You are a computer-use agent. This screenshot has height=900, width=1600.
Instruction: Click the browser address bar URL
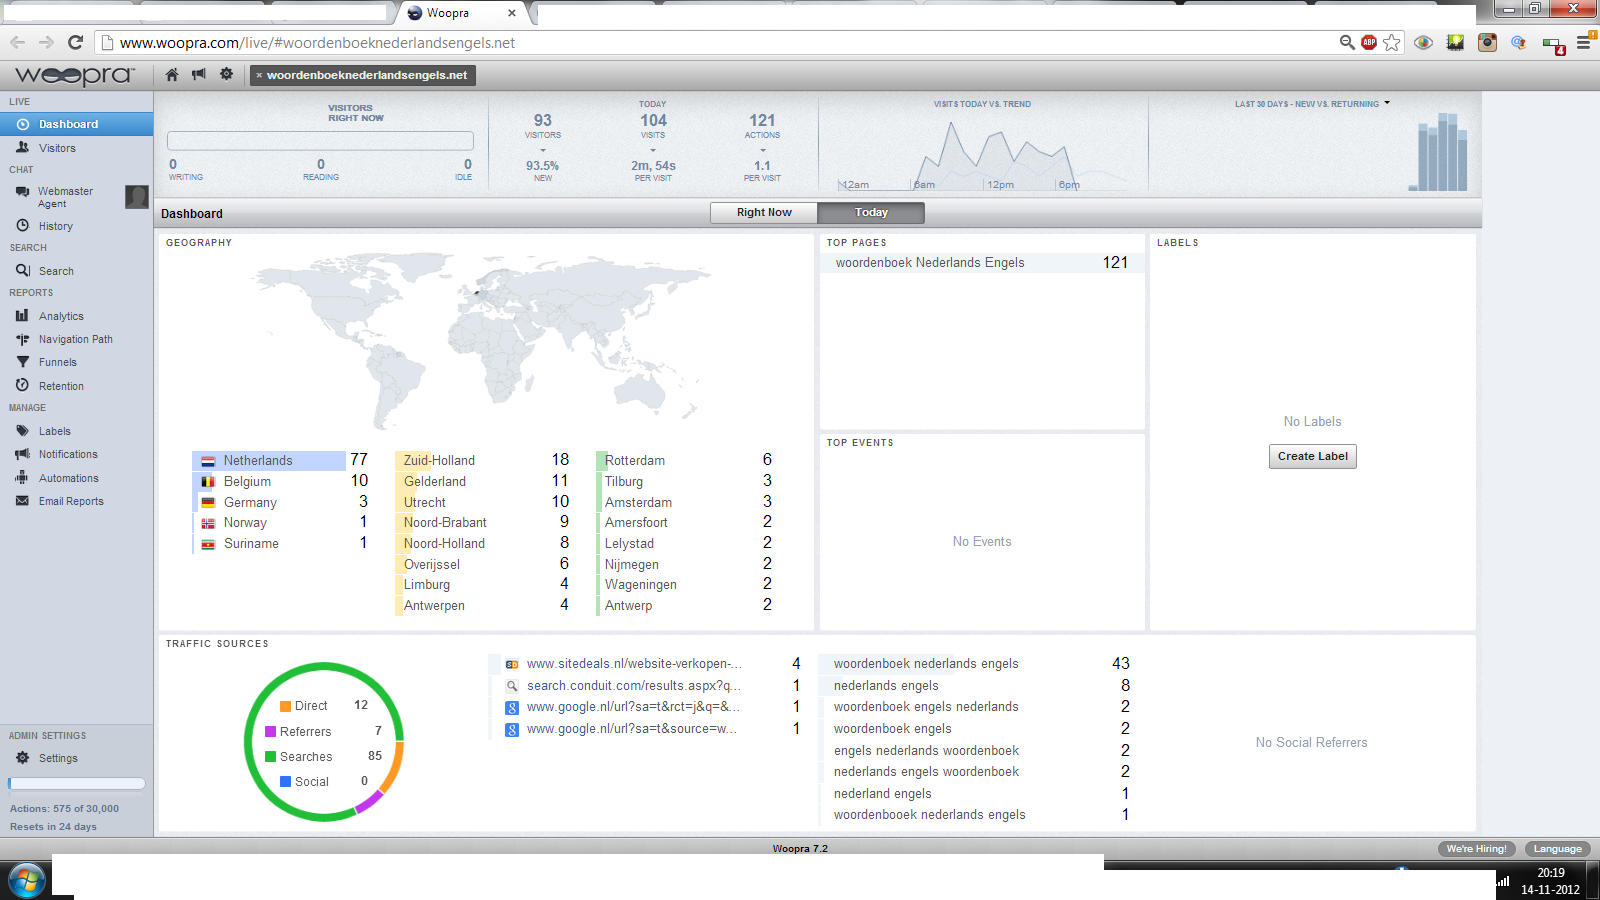[317, 43]
